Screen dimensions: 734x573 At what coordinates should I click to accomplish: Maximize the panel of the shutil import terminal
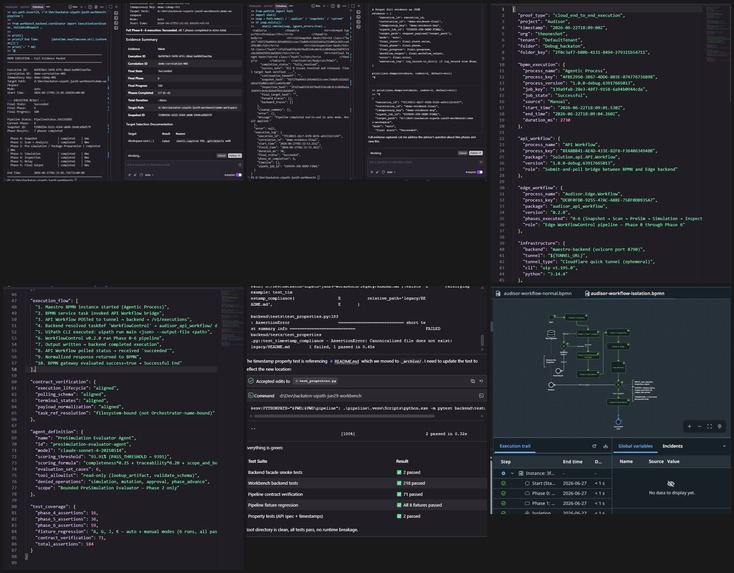pyautogui.click(x=353, y=6)
